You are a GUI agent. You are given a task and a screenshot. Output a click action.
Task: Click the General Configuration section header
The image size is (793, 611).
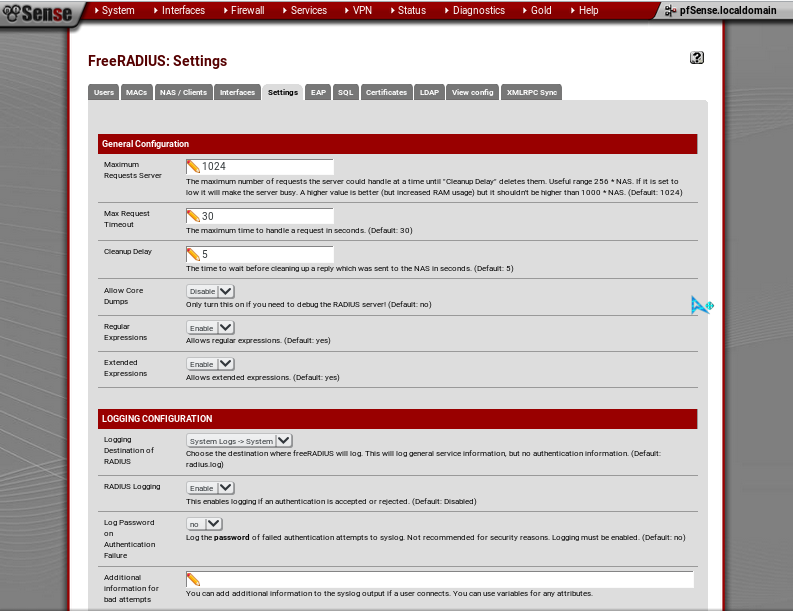[x=398, y=144]
